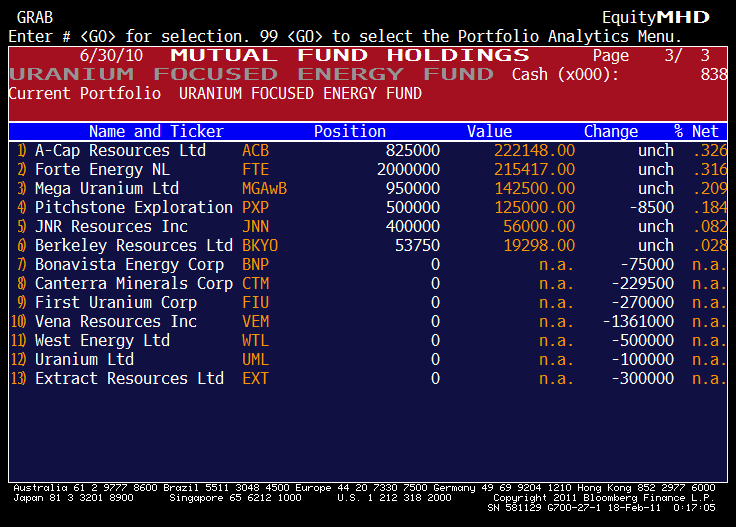Click the GRAB command text
This screenshot has width=736, height=527.
coord(35,17)
